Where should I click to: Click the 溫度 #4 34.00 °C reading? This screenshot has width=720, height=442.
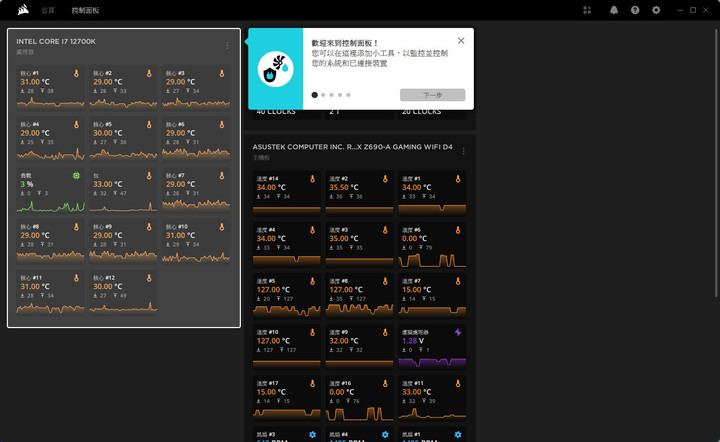pos(271,239)
